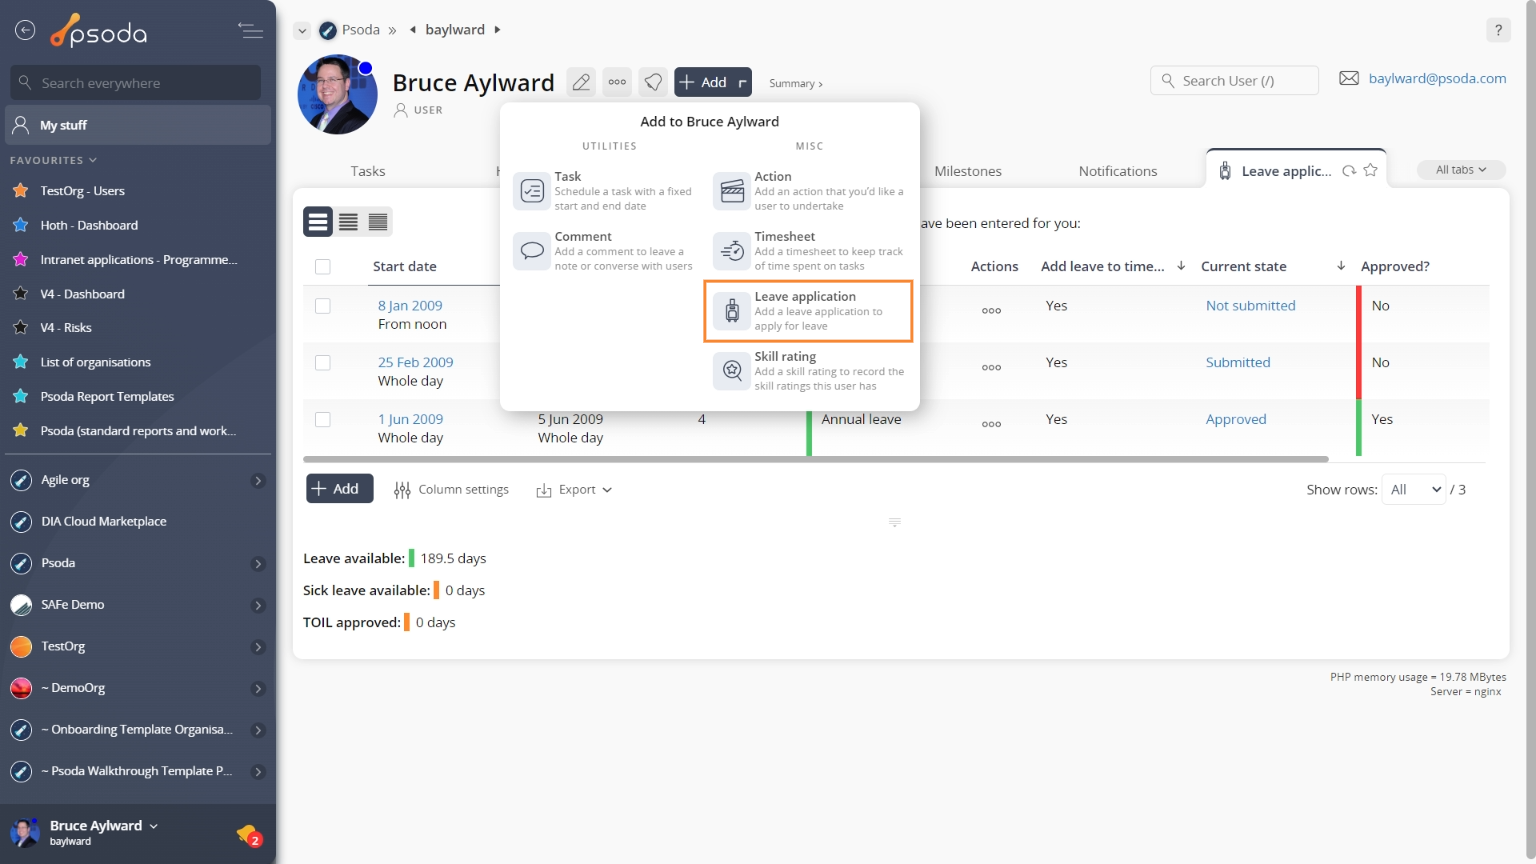The image size is (1536, 864).
Task: Sort by the Current state column
Action: (x=1244, y=266)
